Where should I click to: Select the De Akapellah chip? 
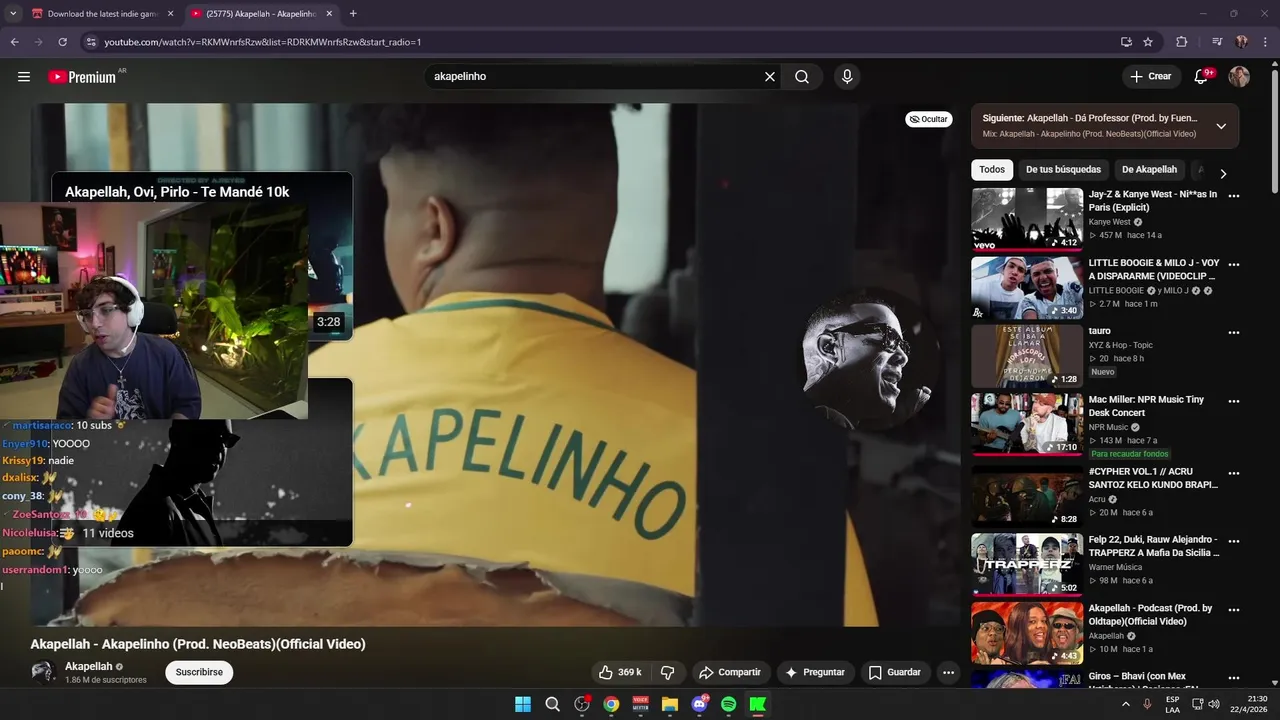(x=1149, y=170)
